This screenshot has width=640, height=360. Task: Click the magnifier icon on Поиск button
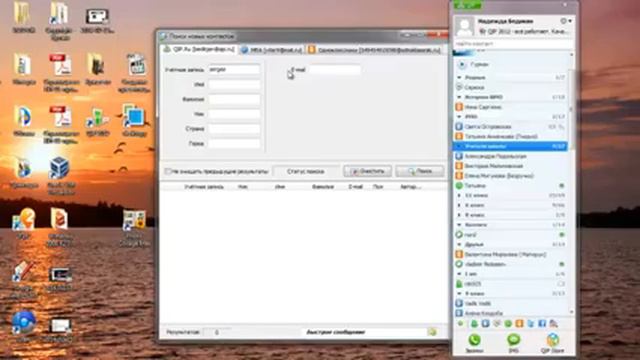(x=411, y=171)
